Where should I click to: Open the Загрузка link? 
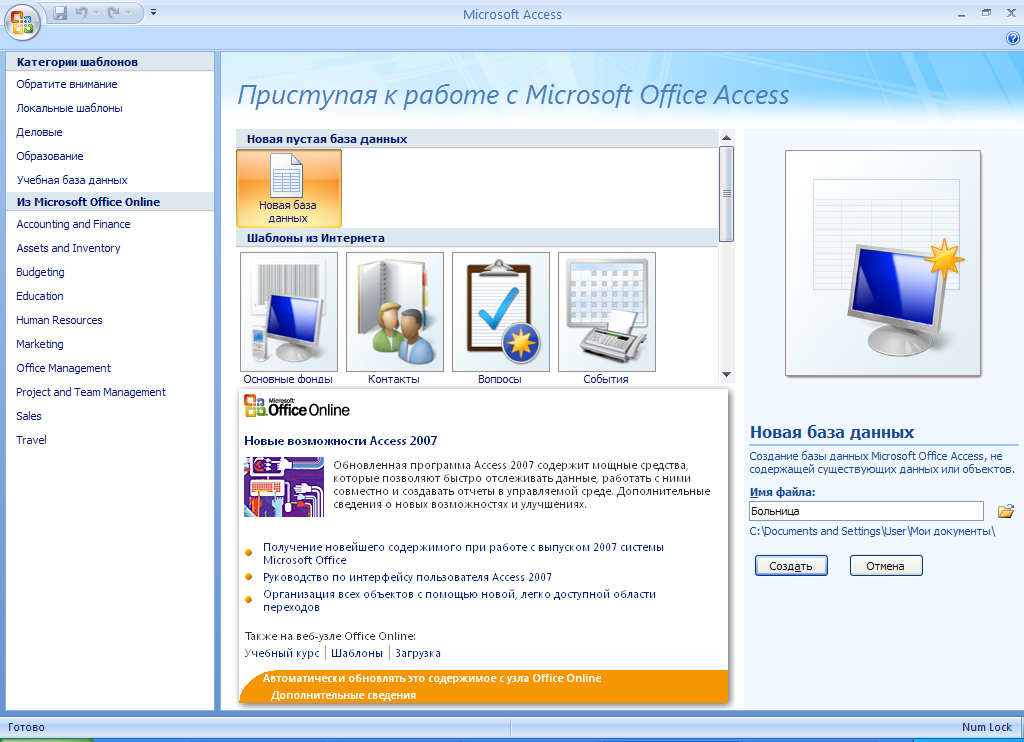[x=418, y=653]
